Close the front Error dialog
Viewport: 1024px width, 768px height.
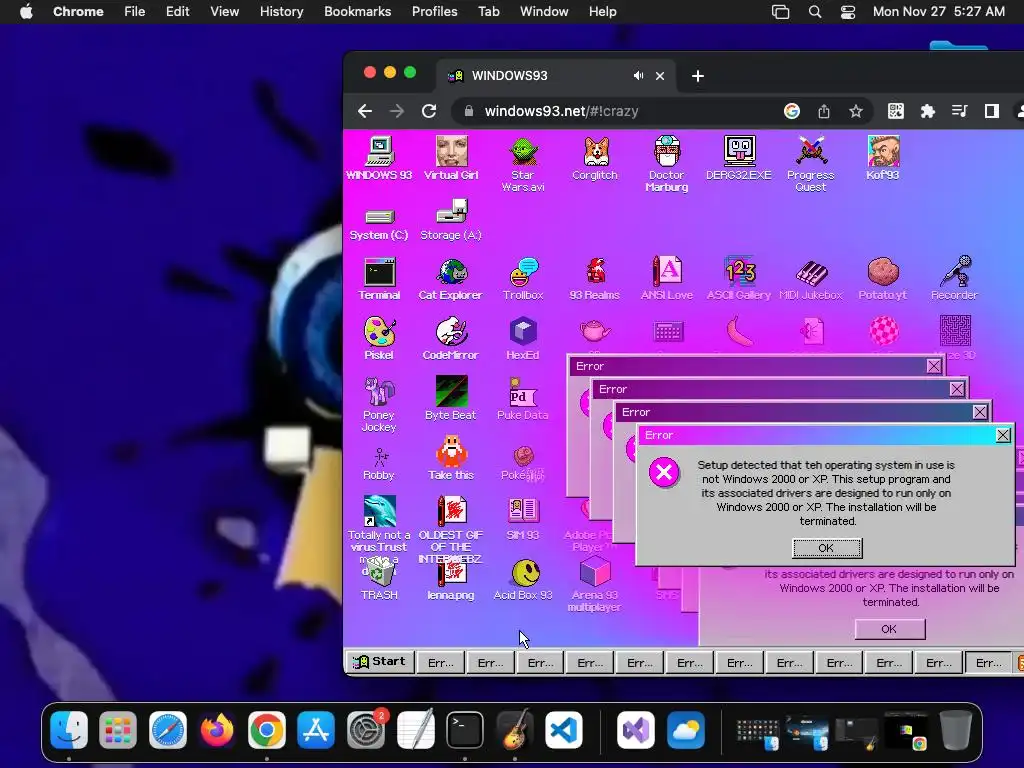pos(1004,435)
